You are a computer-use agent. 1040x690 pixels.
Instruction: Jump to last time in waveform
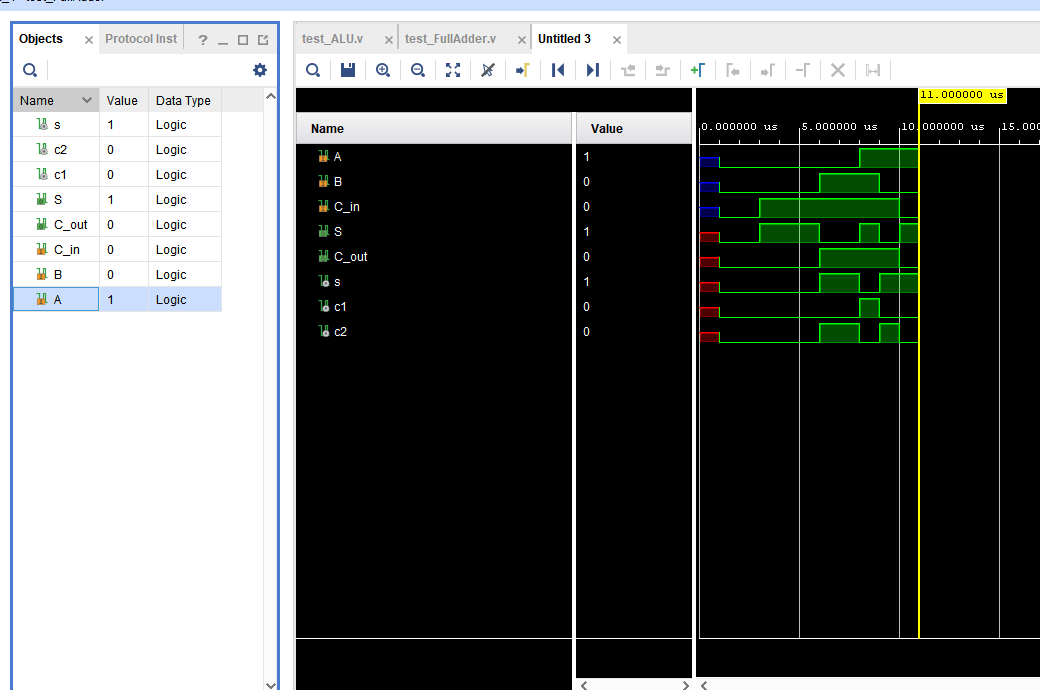[x=593, y=70]
